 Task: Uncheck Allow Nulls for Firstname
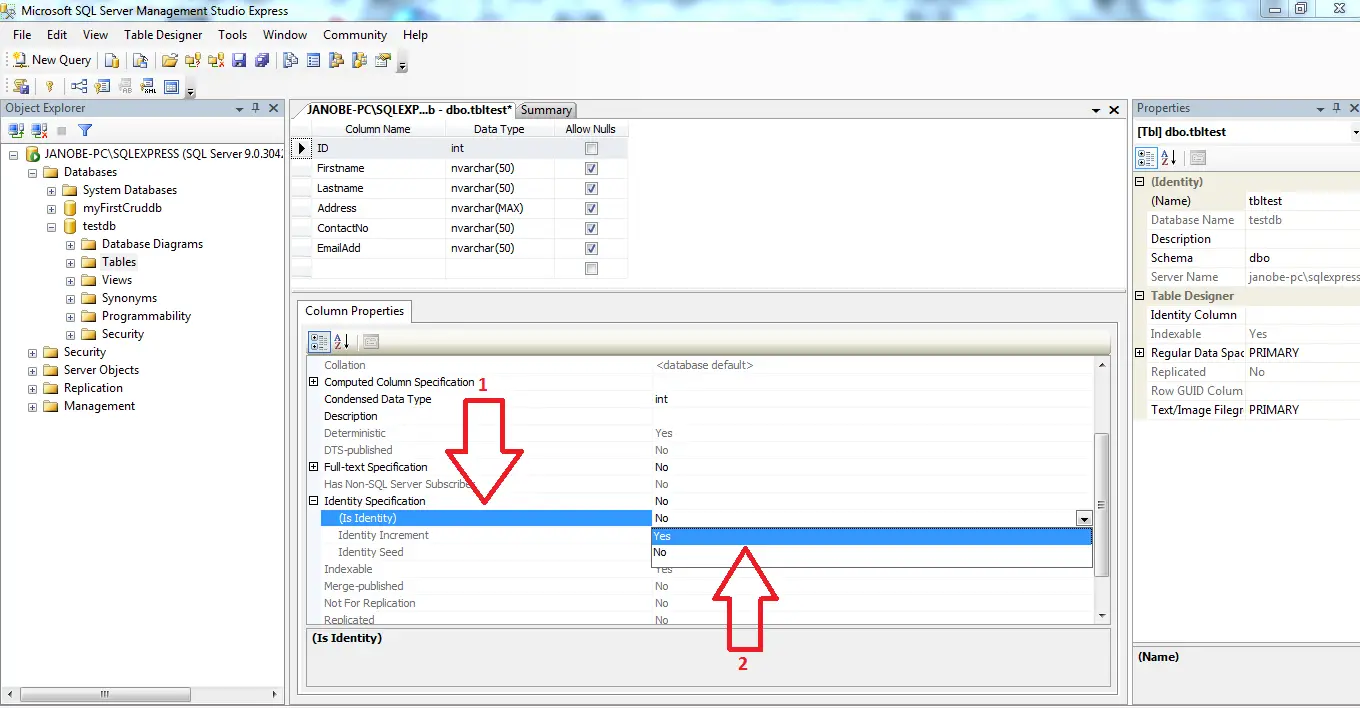[591, 168]
